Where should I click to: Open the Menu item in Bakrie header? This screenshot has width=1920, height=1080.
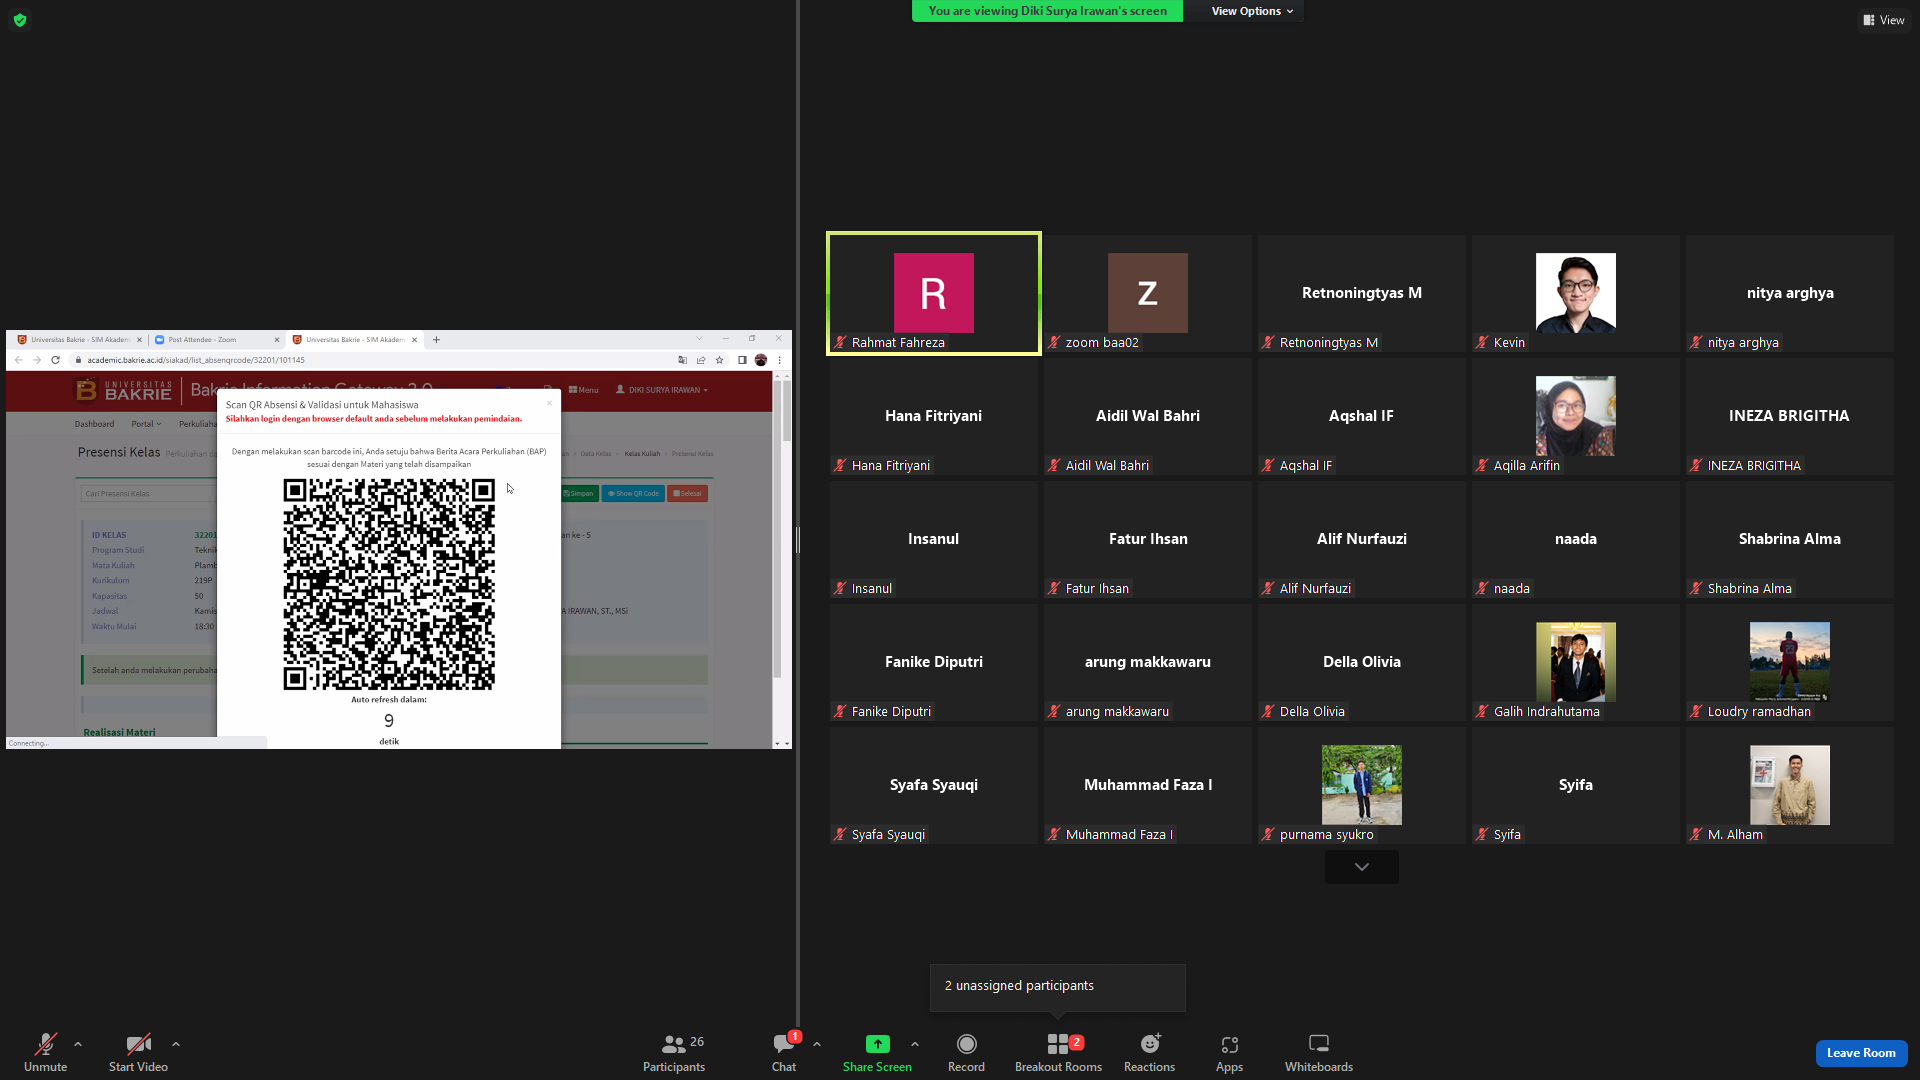583,390
